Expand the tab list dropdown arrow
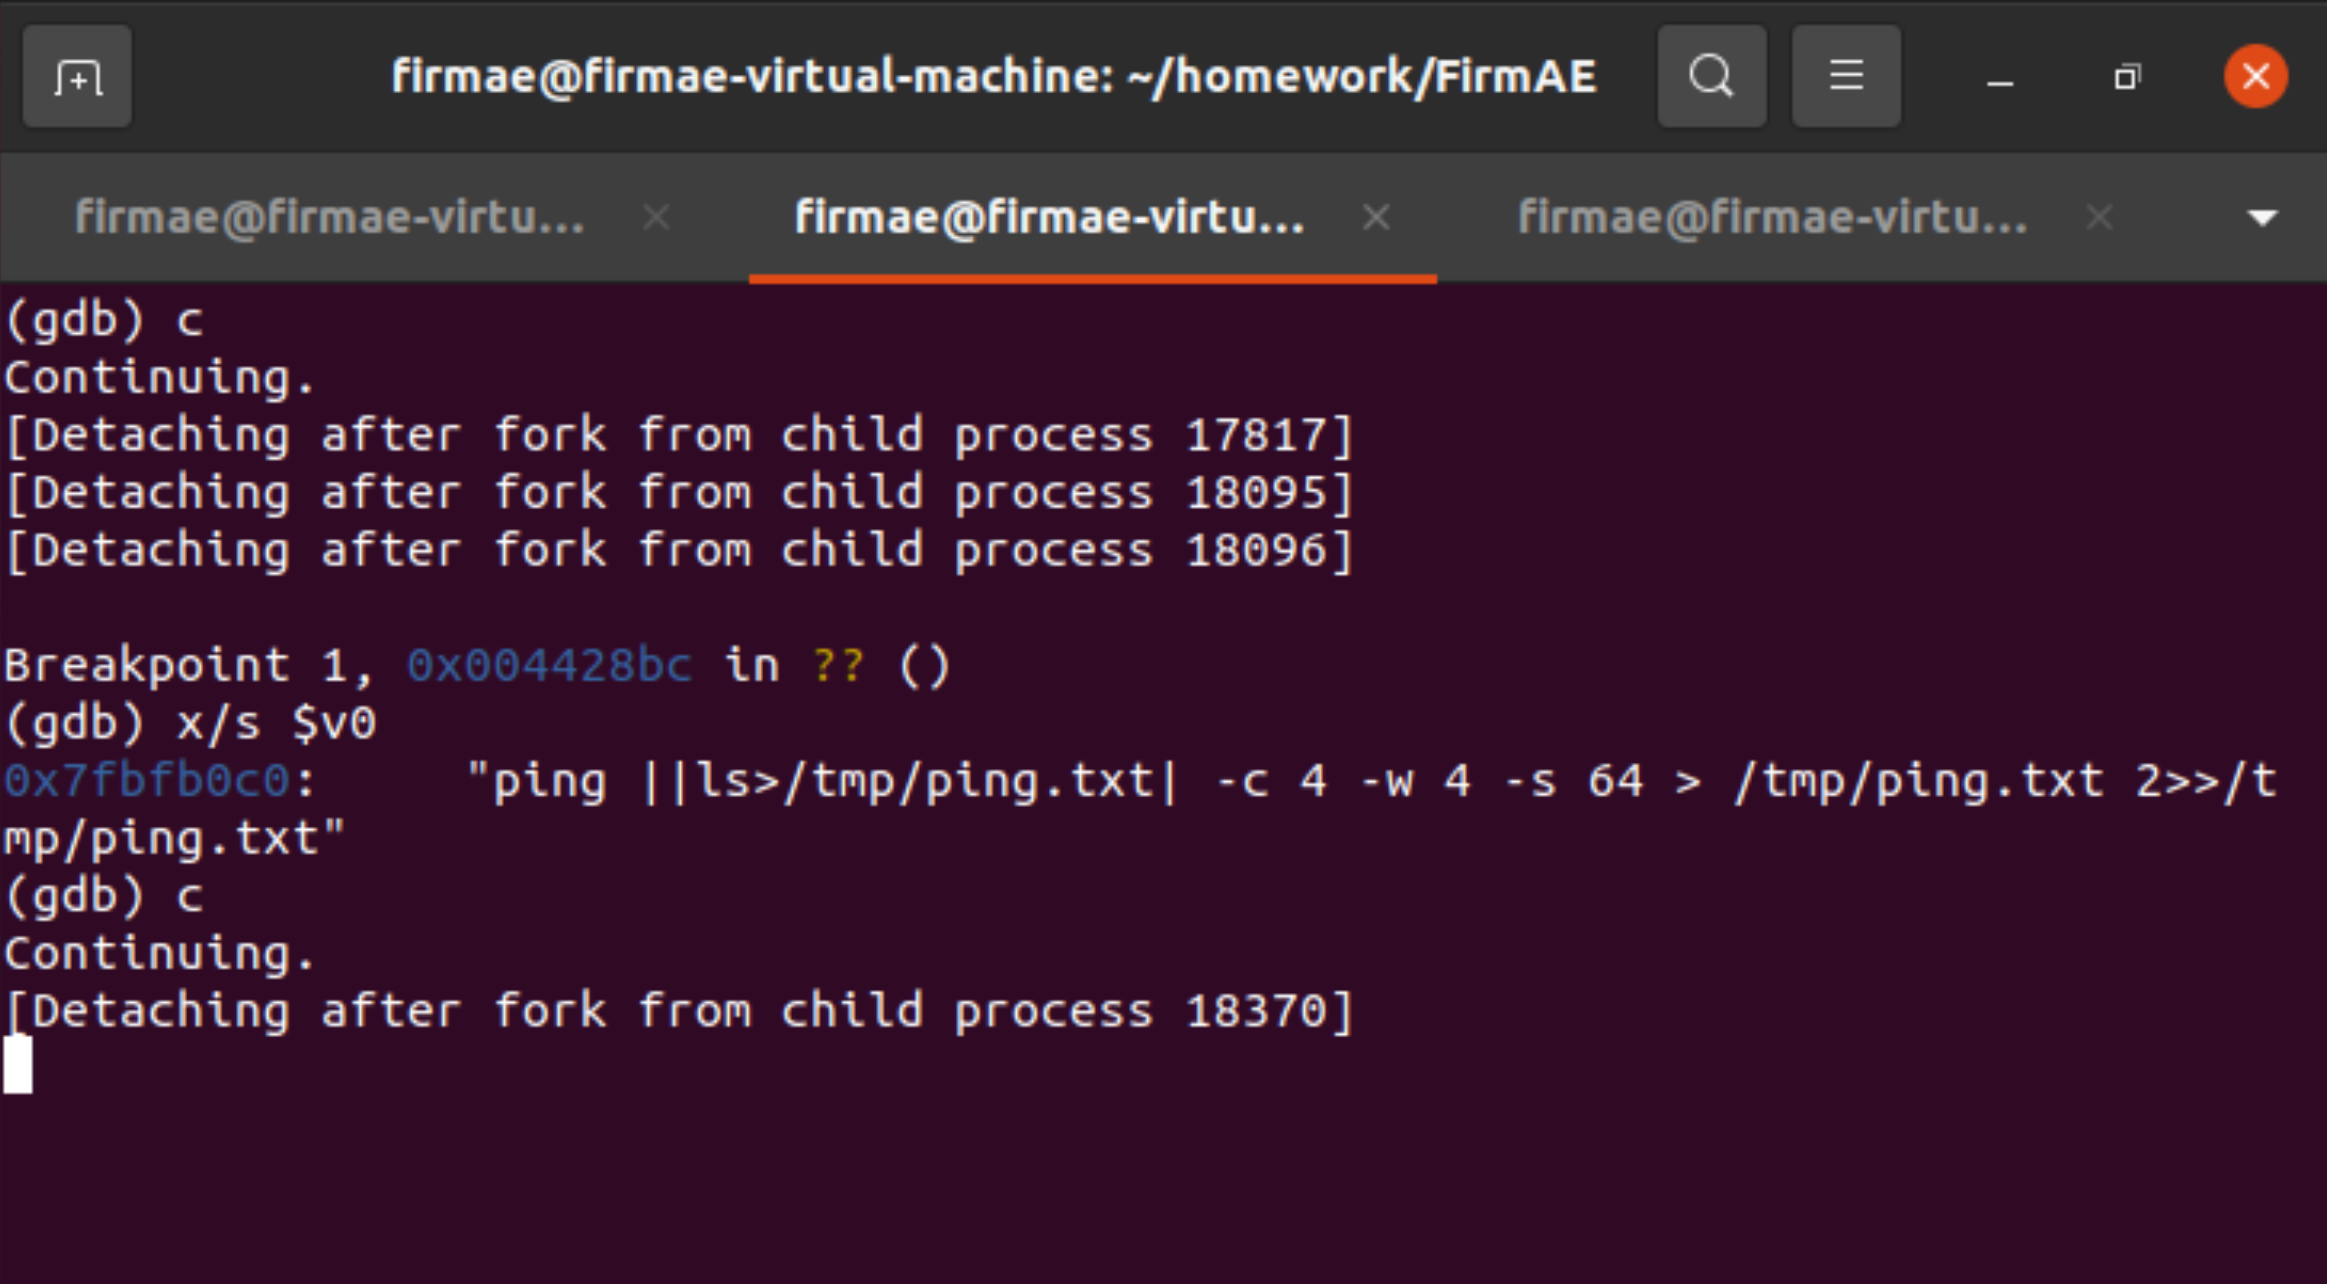 click(2262, 217)
